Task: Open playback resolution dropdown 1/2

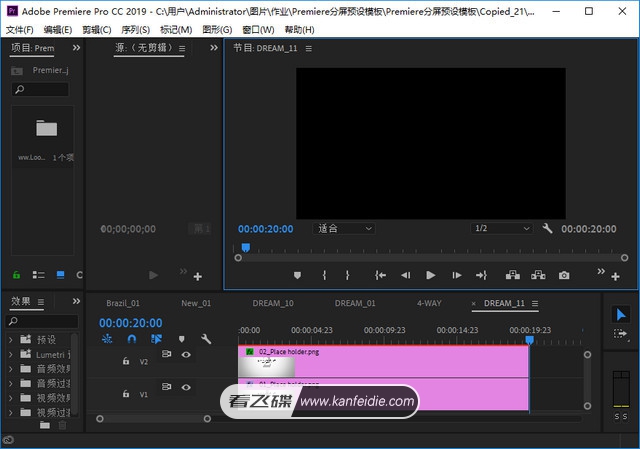Action: coord(502,228)
